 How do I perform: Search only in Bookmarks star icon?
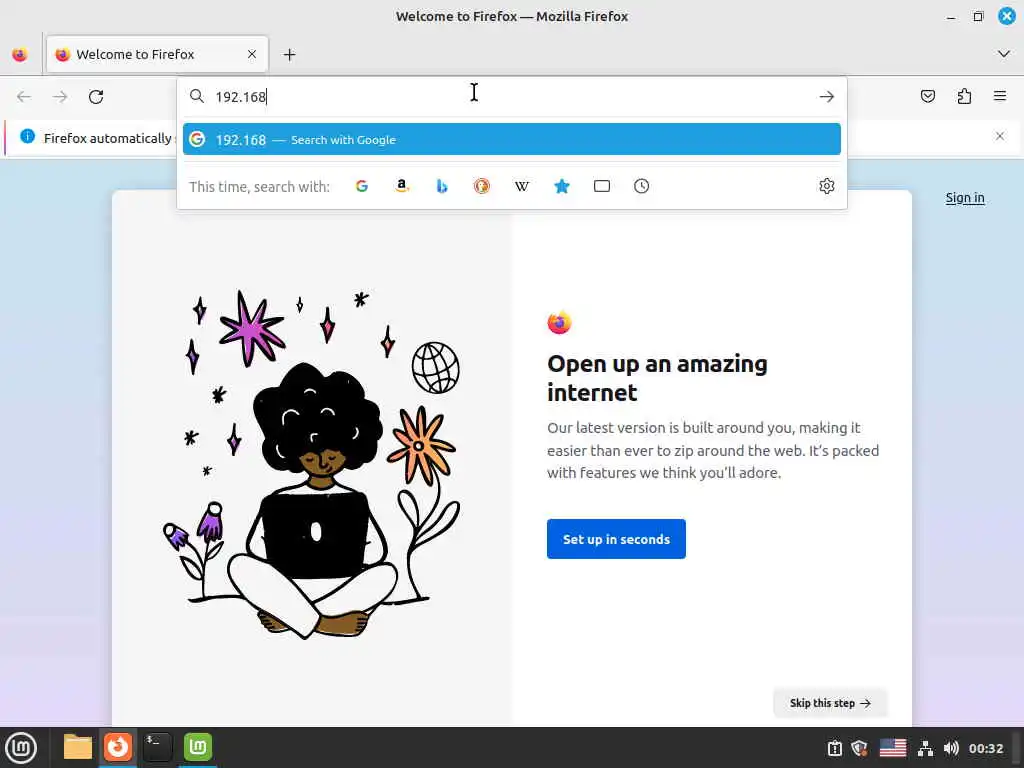pyautogui.click(x=562, y=186)
